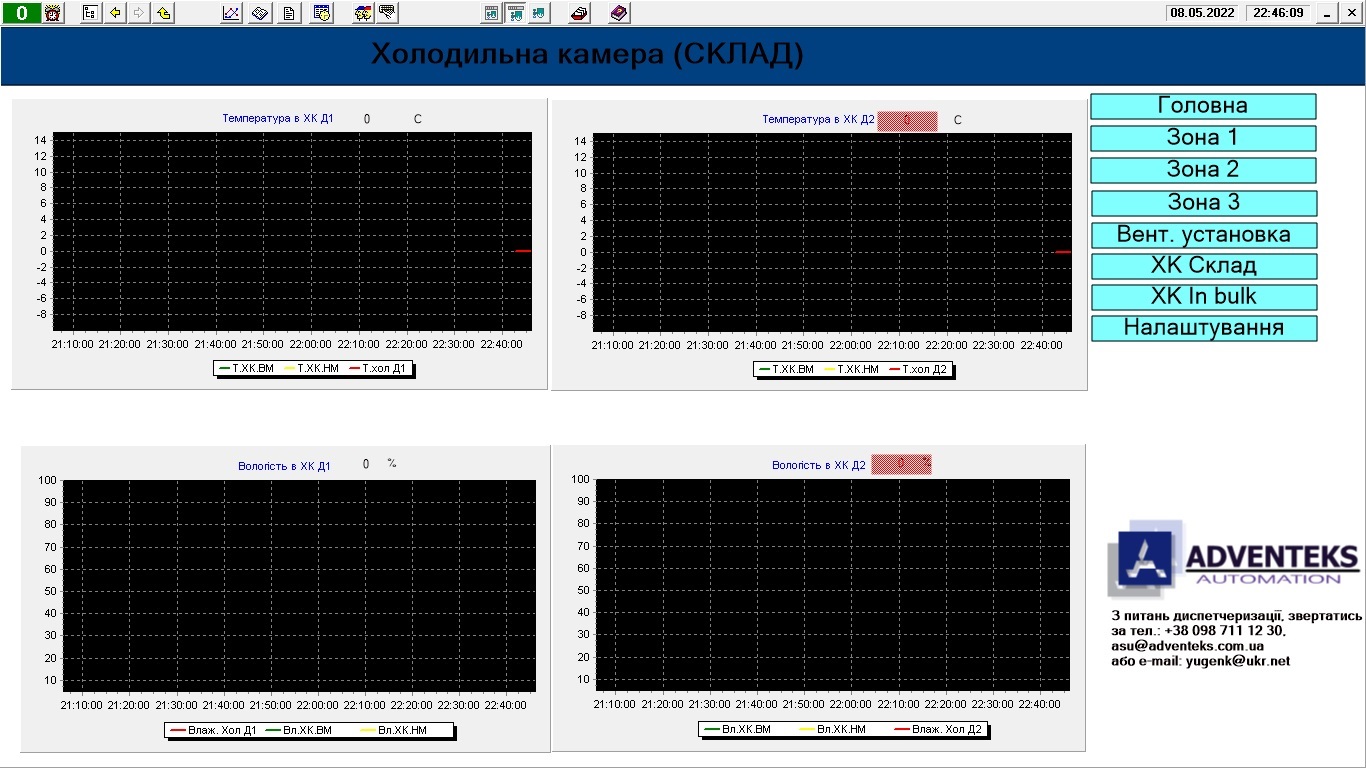Click the Температура в ХК Д2 chart title
This screenshot has height=768, width=1366.
coord(818,119)
